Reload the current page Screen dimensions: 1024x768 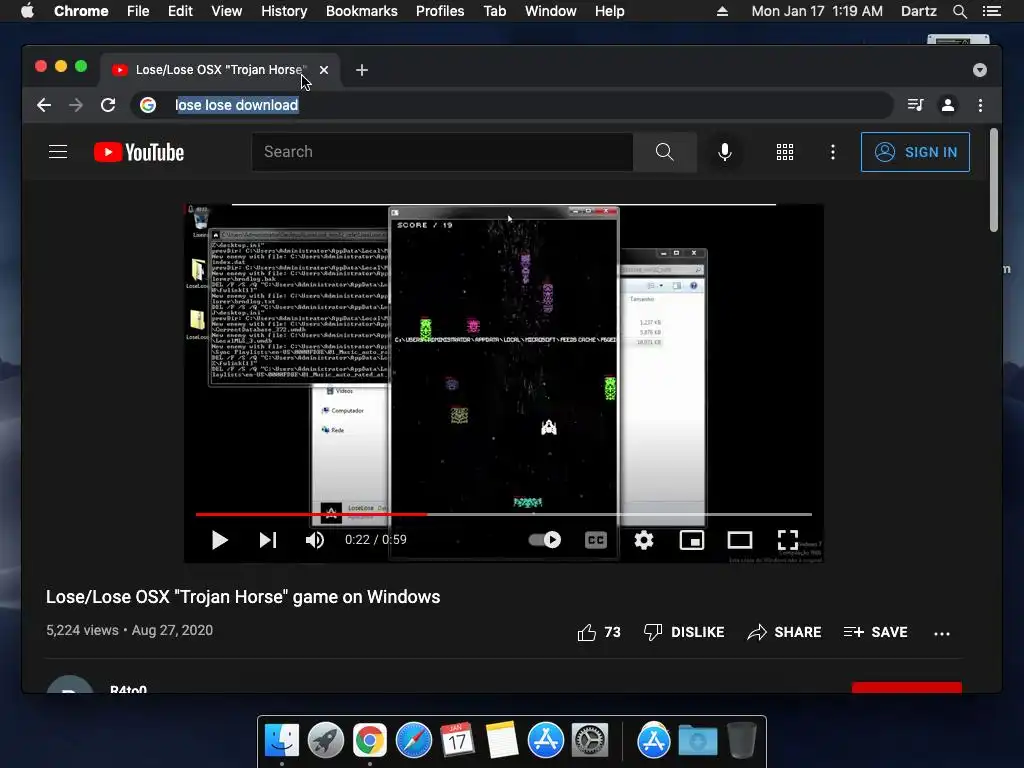coord(108,105)
